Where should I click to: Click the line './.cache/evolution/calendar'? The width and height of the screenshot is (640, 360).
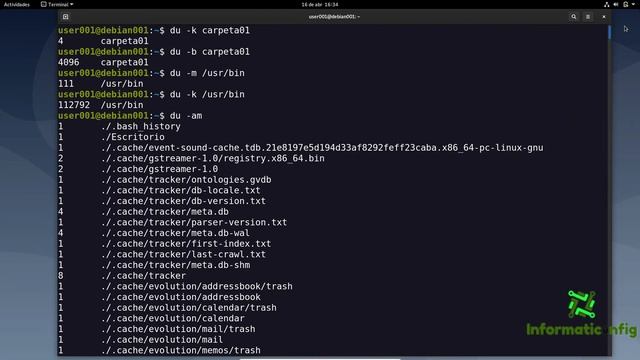coord(173,318)
